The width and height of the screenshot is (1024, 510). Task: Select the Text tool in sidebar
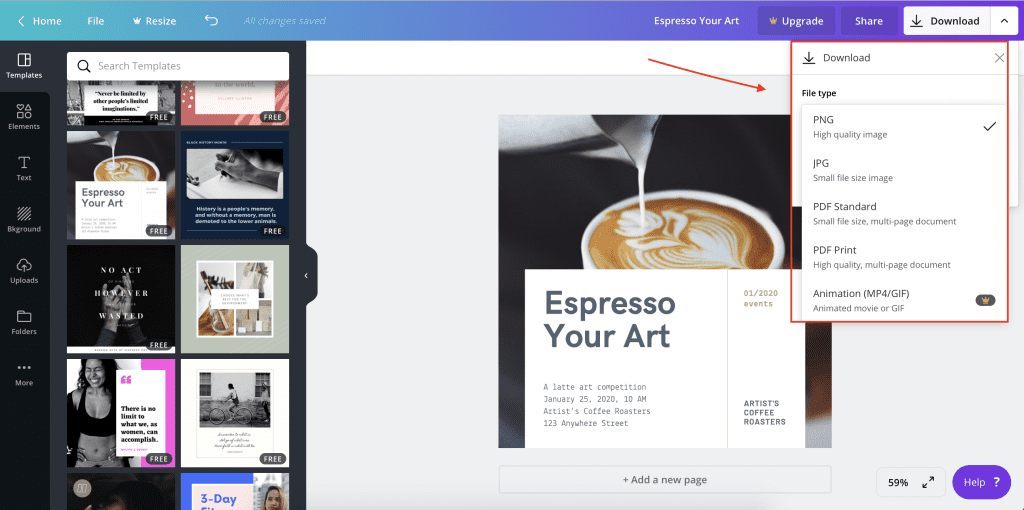coord(24,168)
